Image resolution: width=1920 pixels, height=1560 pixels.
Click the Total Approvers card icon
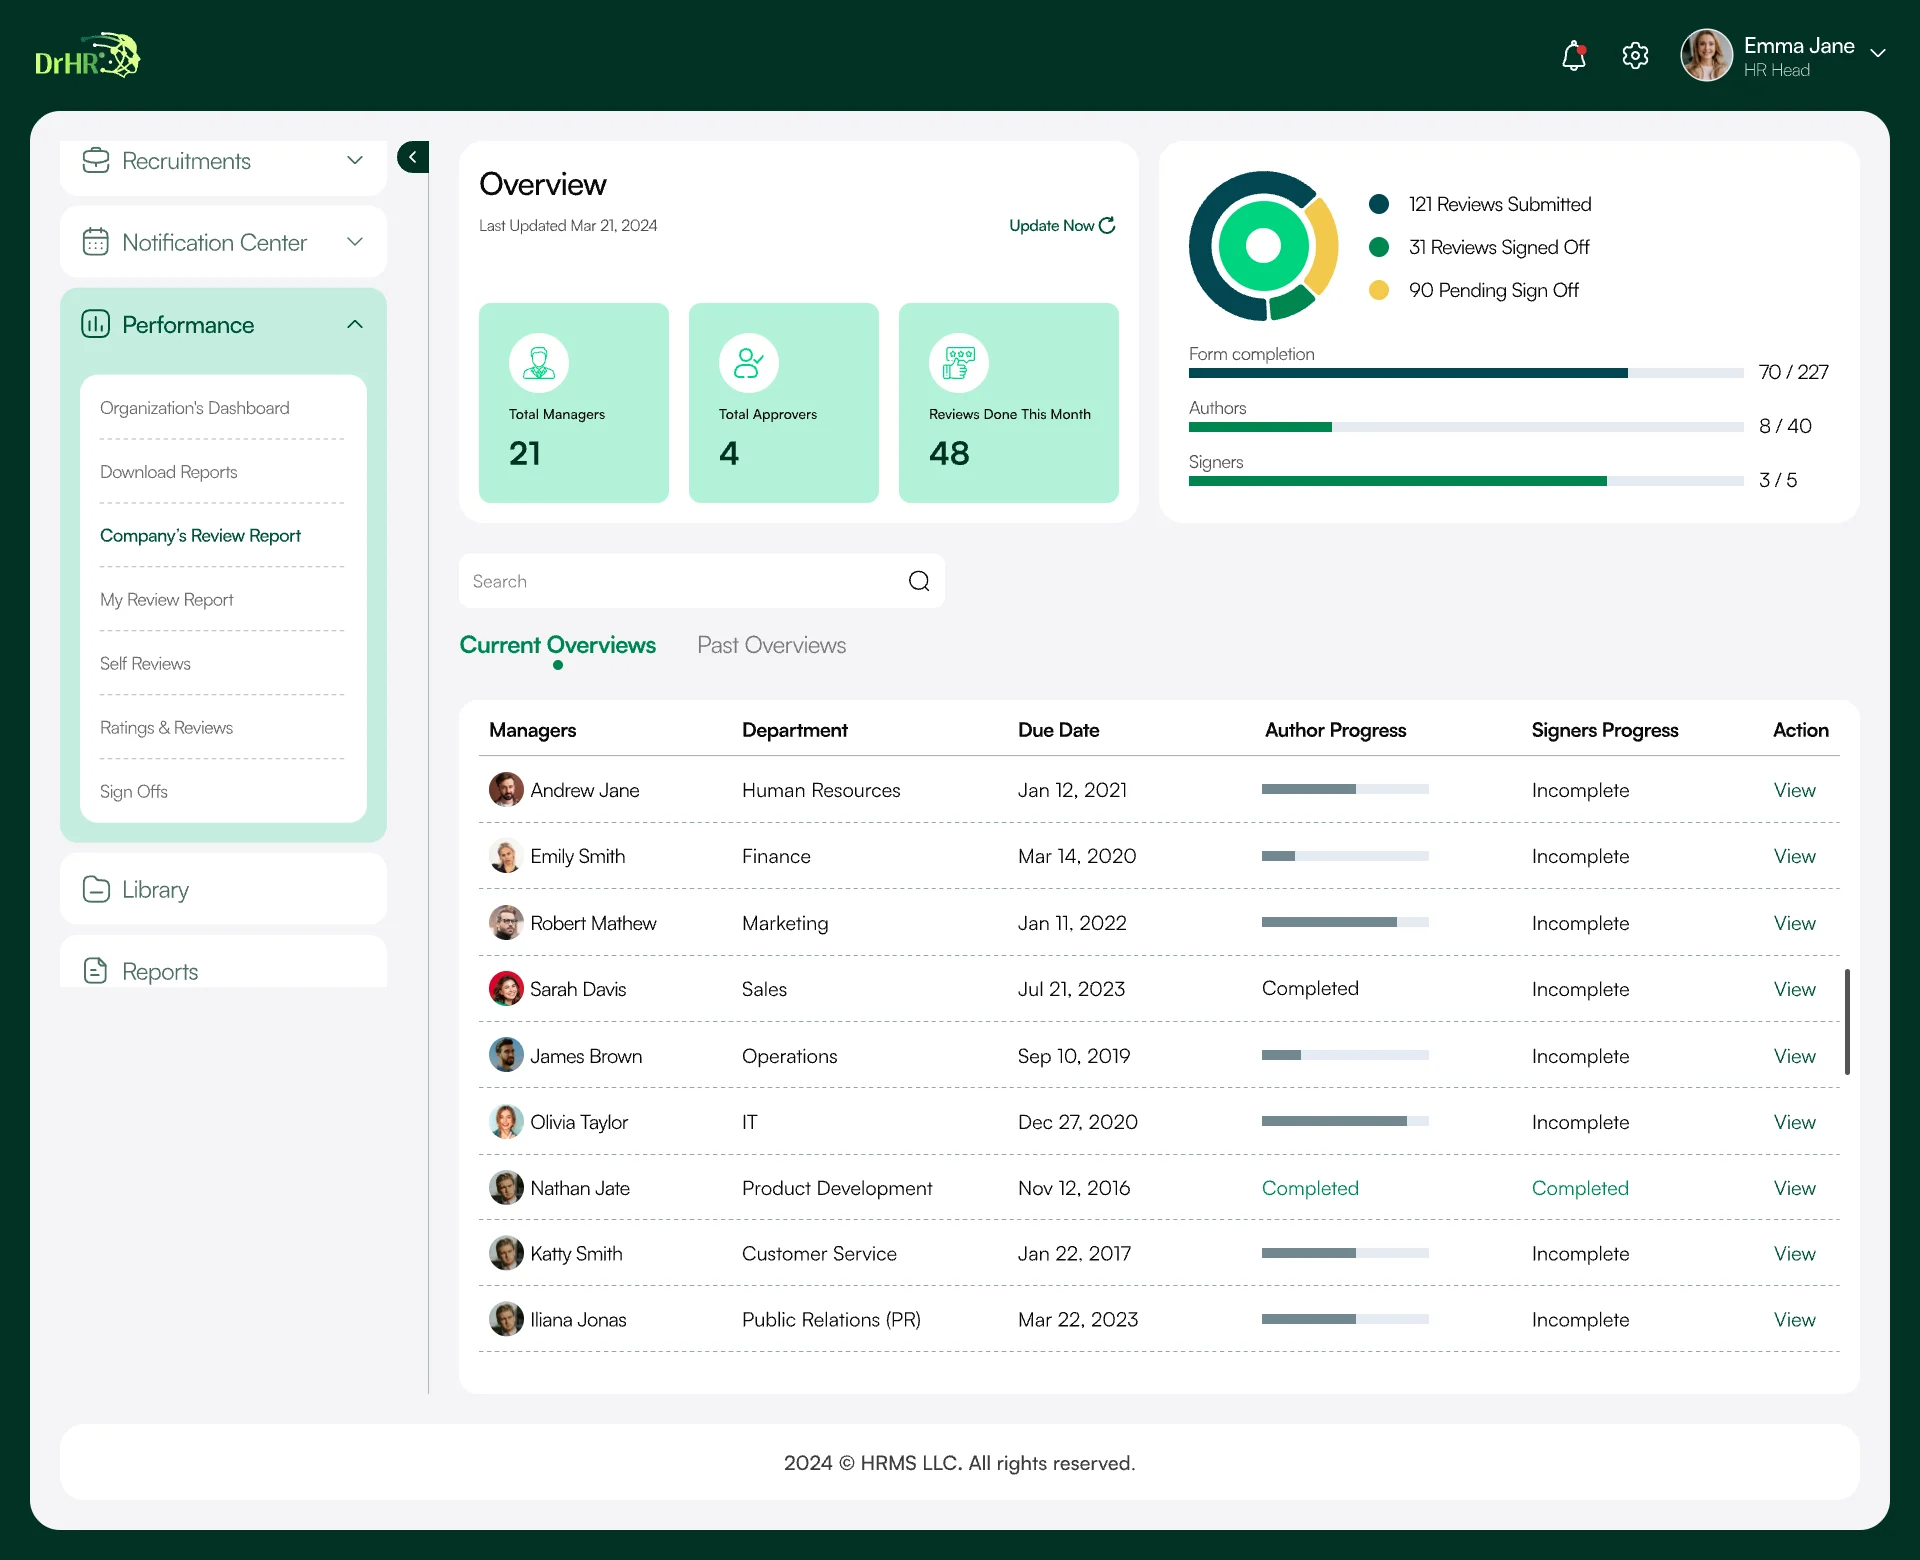point(749,363)
